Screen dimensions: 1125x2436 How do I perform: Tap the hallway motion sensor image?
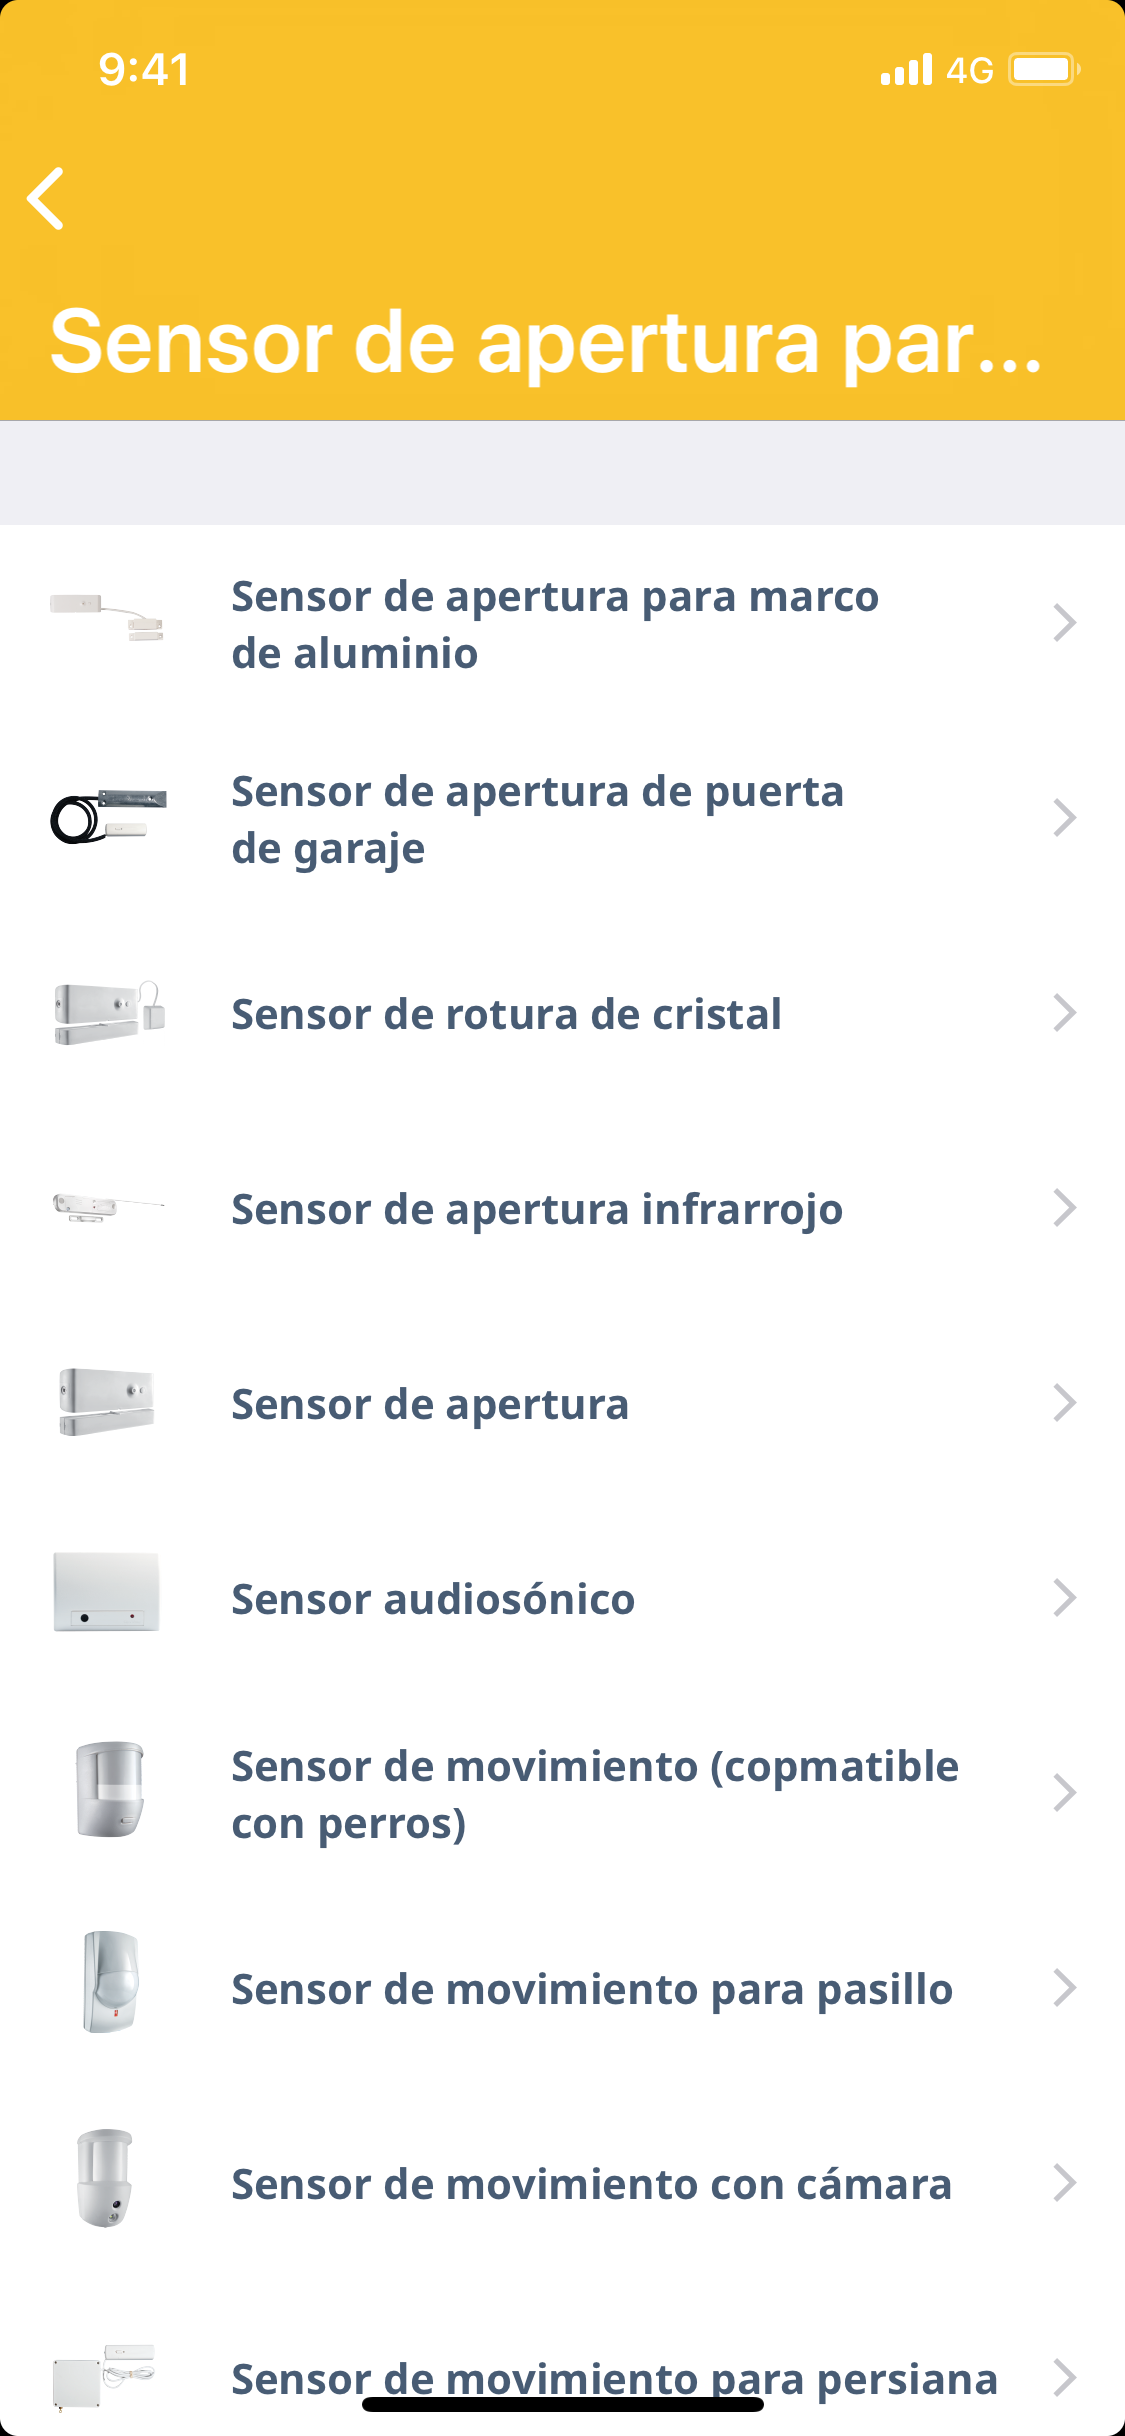[110, 1982]
